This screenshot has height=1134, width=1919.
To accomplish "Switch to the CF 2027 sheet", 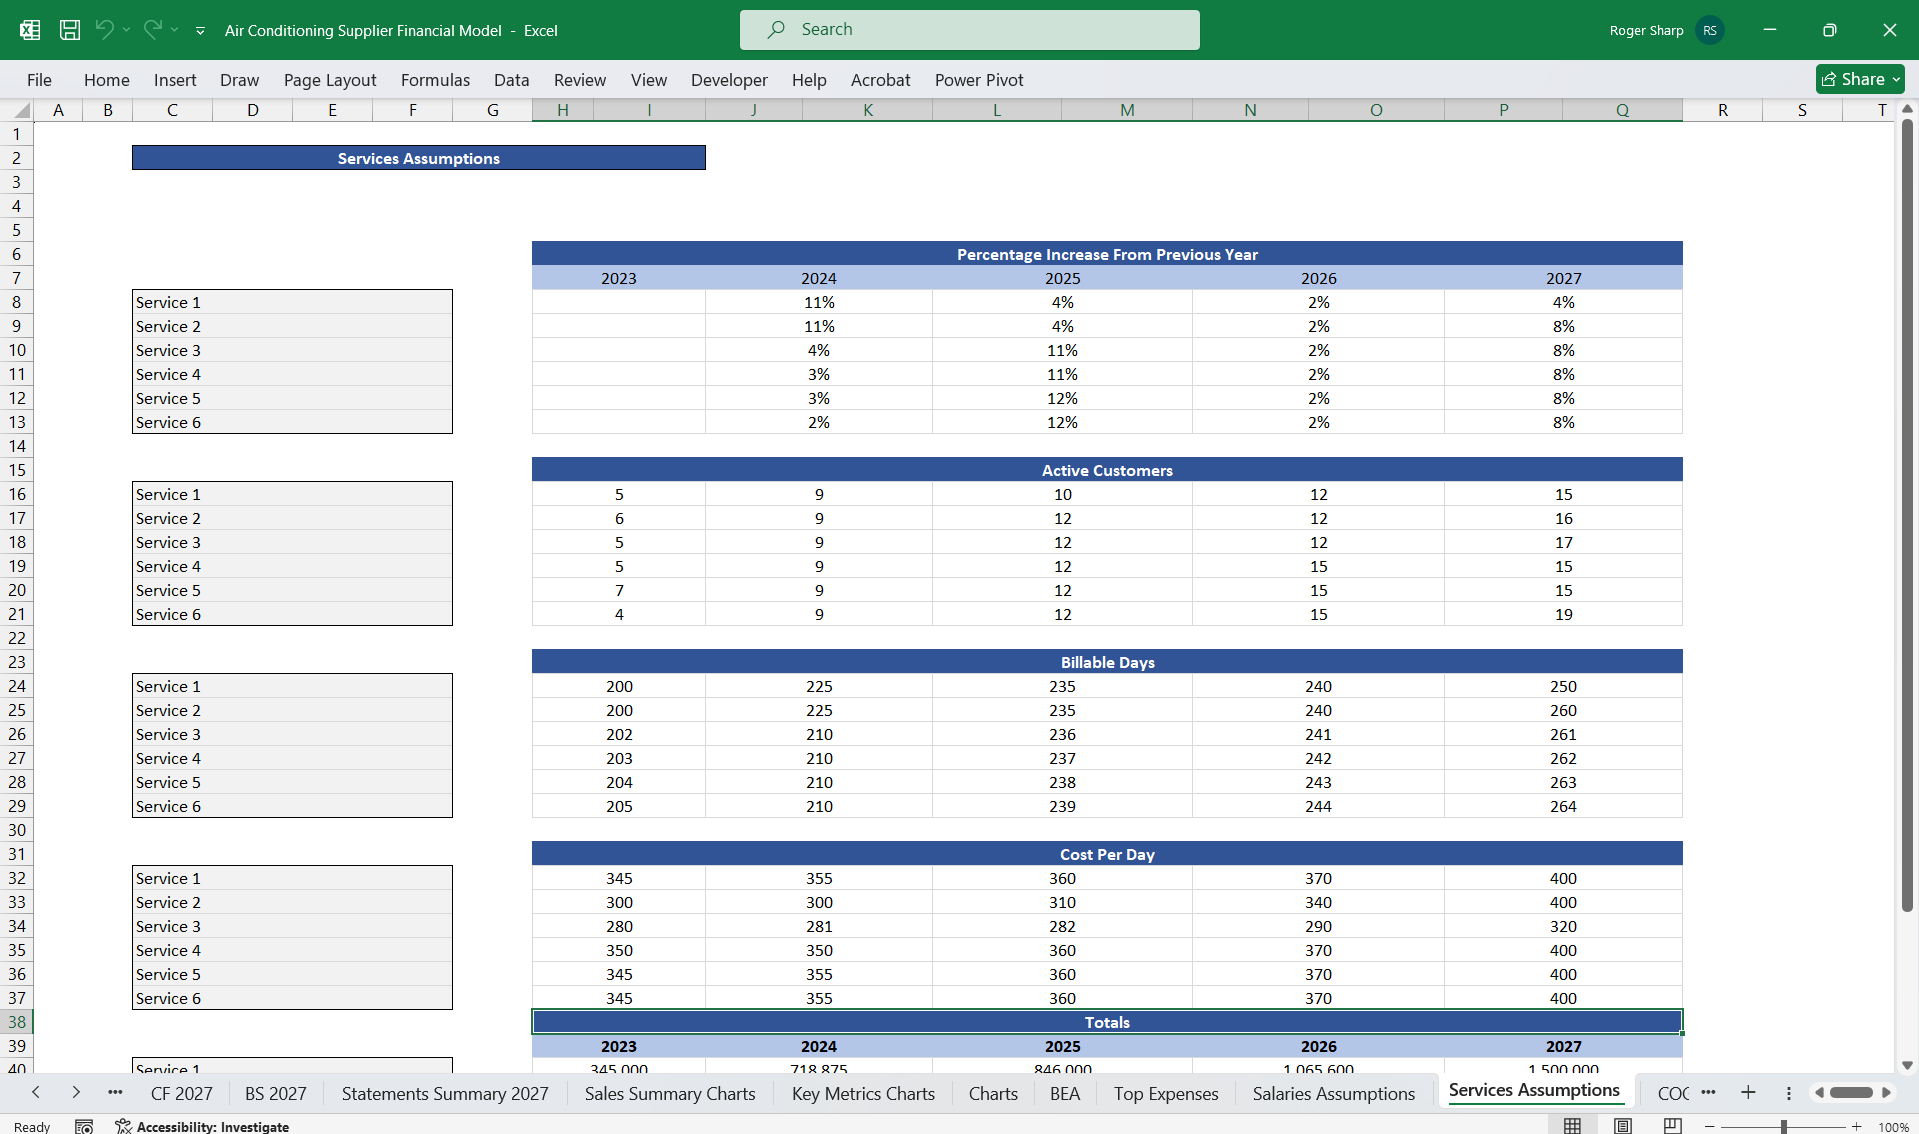I will (182, 1094).
